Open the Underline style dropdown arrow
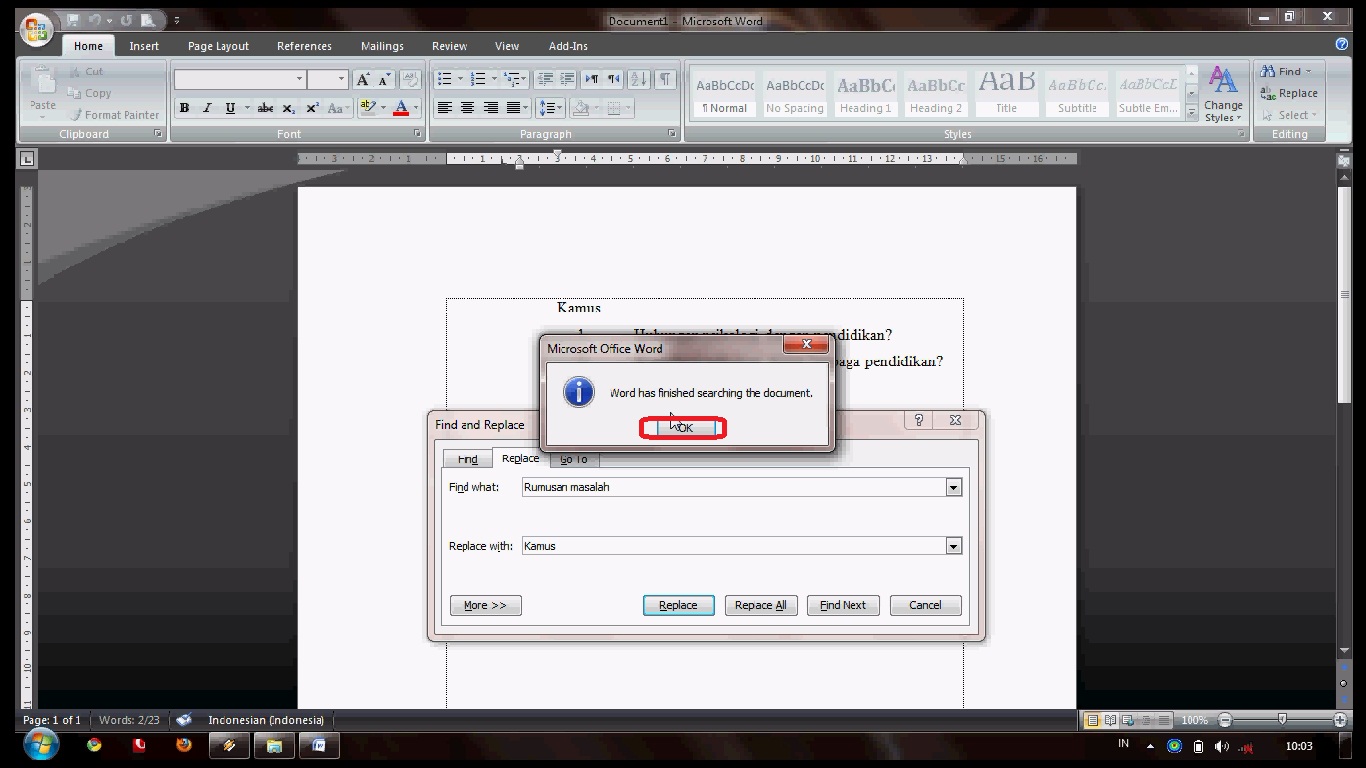 pyautogui.click(x=246, y=108)
